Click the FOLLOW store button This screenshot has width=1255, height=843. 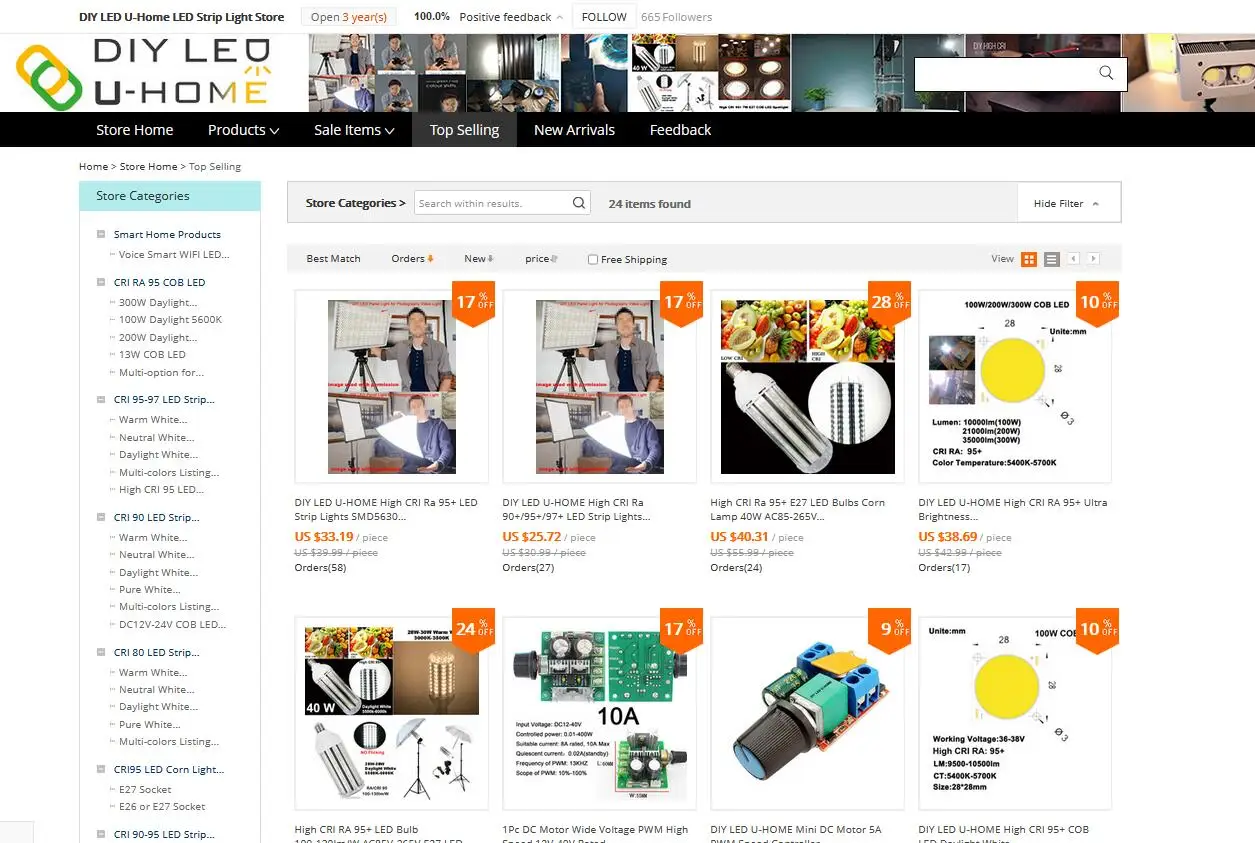[604, 17]
